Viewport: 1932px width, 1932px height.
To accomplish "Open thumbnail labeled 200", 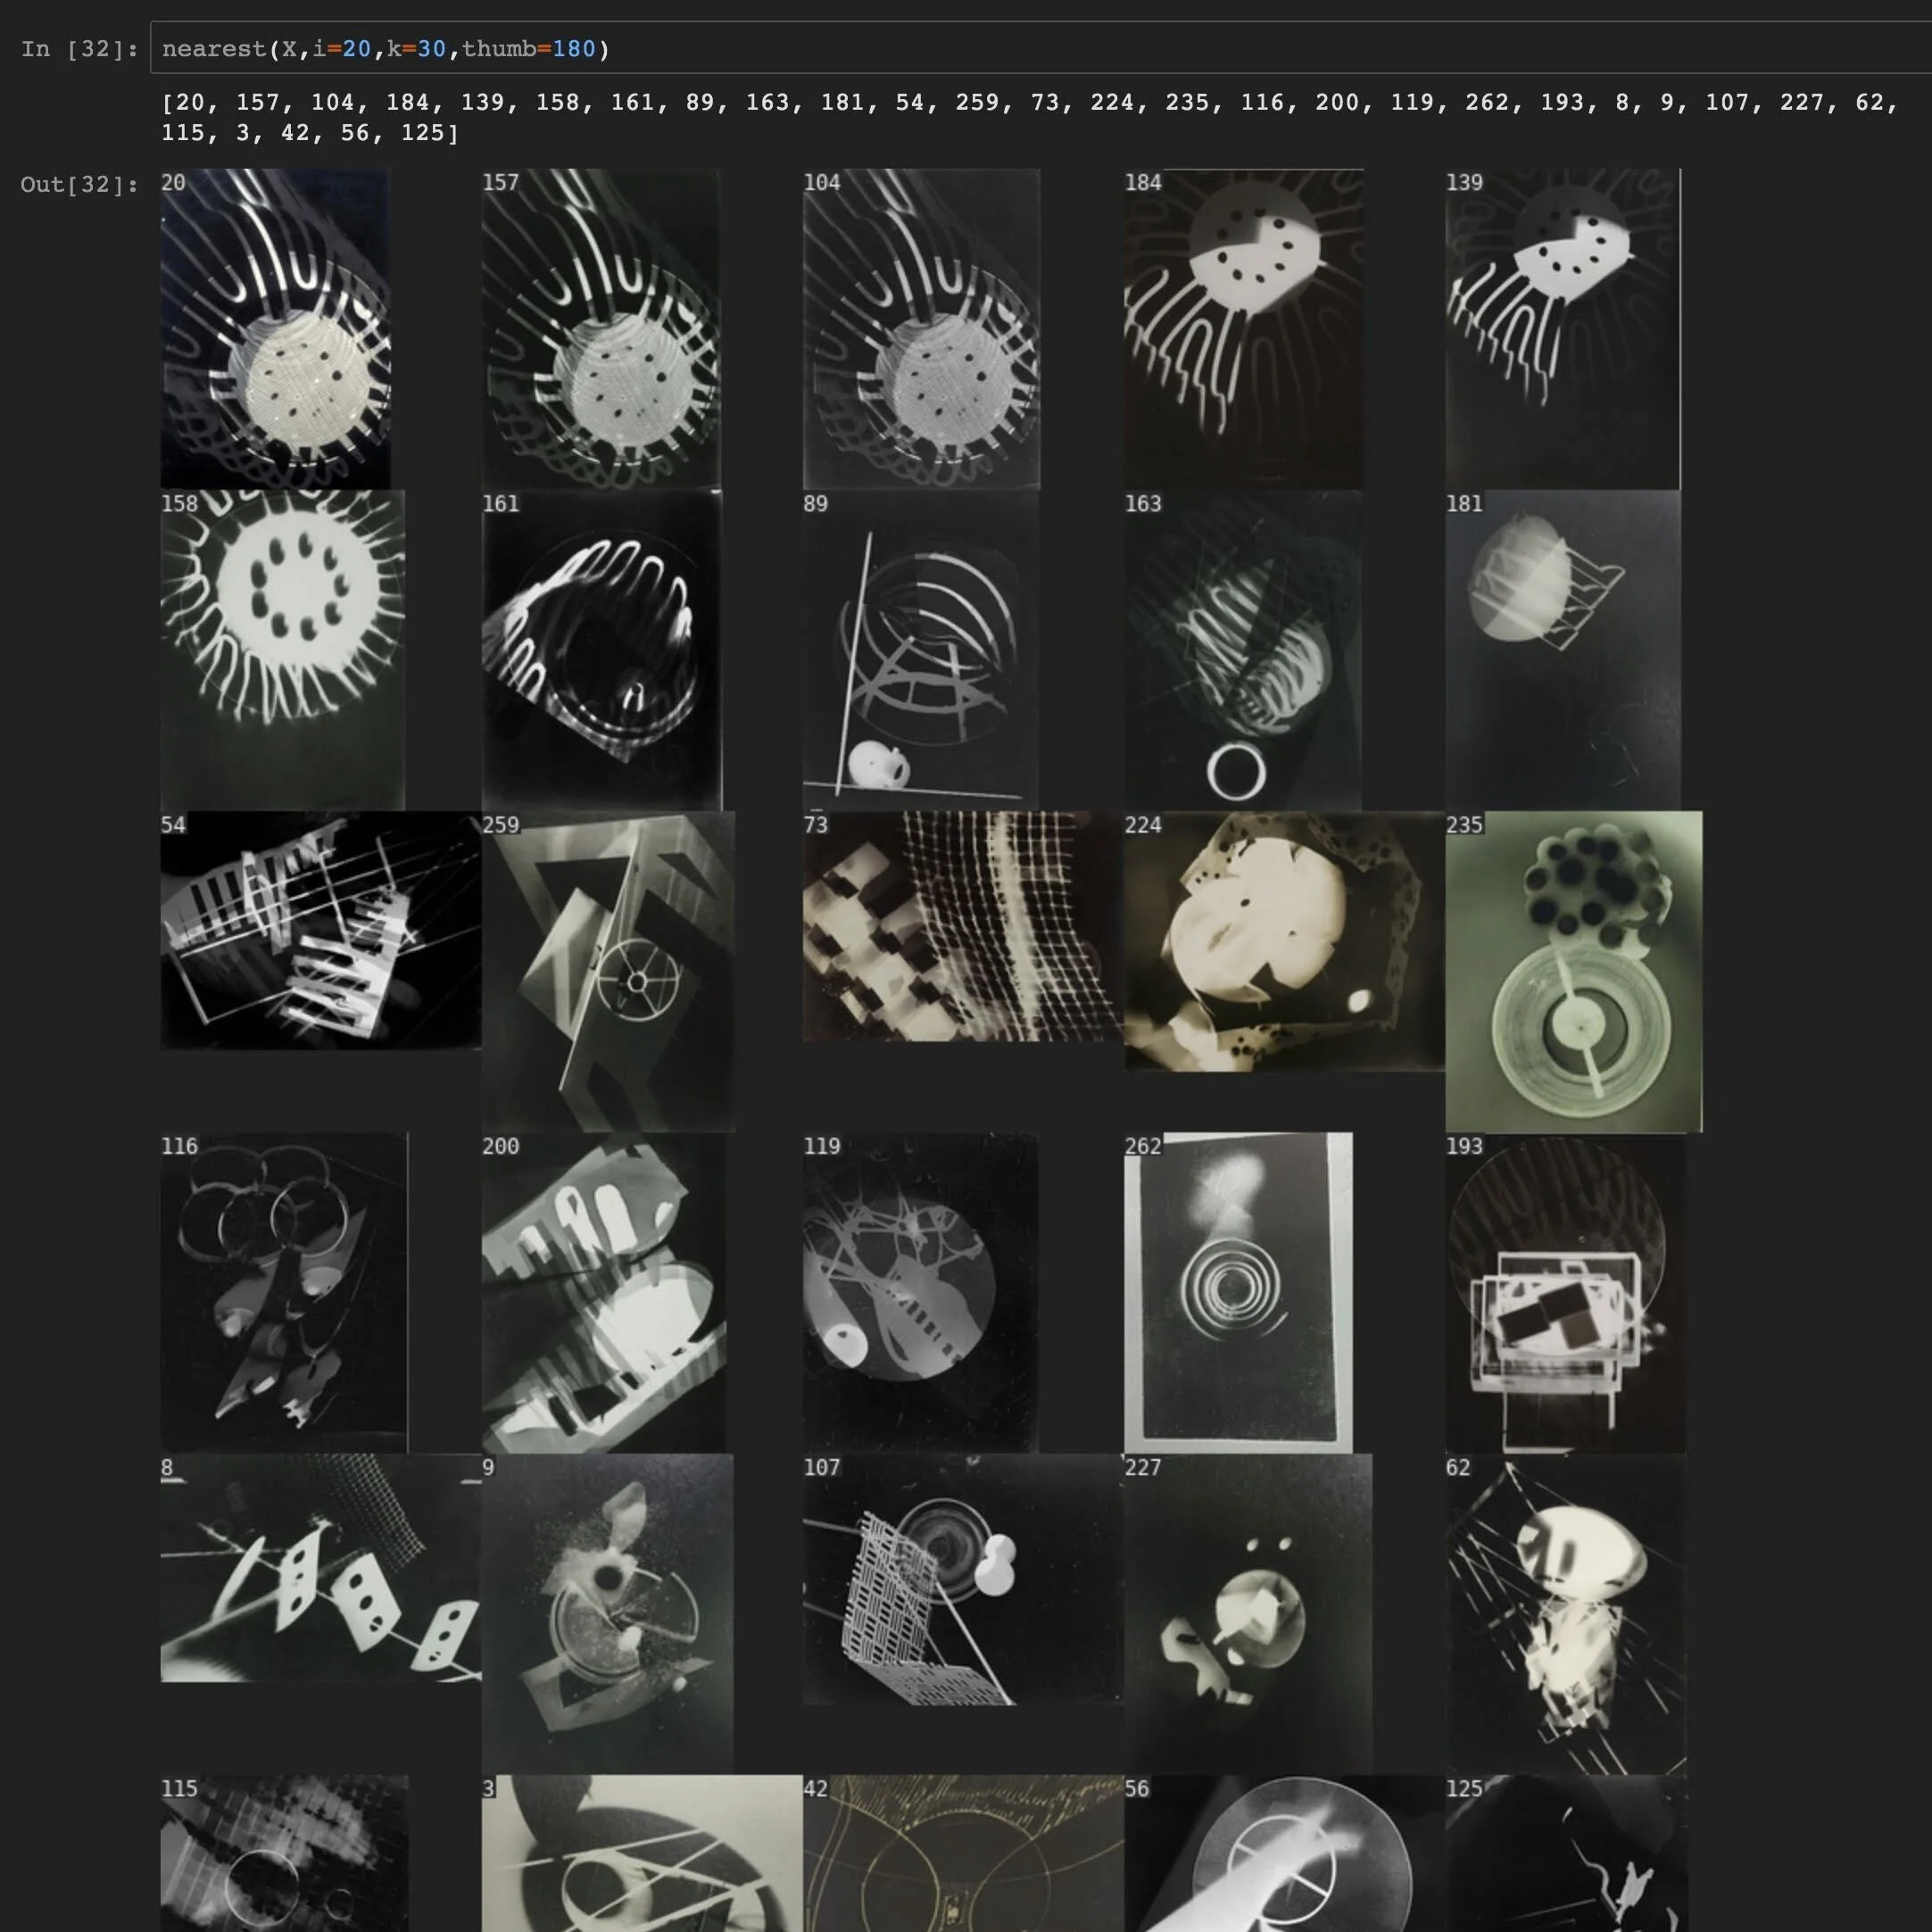I will pos(604,1292).
